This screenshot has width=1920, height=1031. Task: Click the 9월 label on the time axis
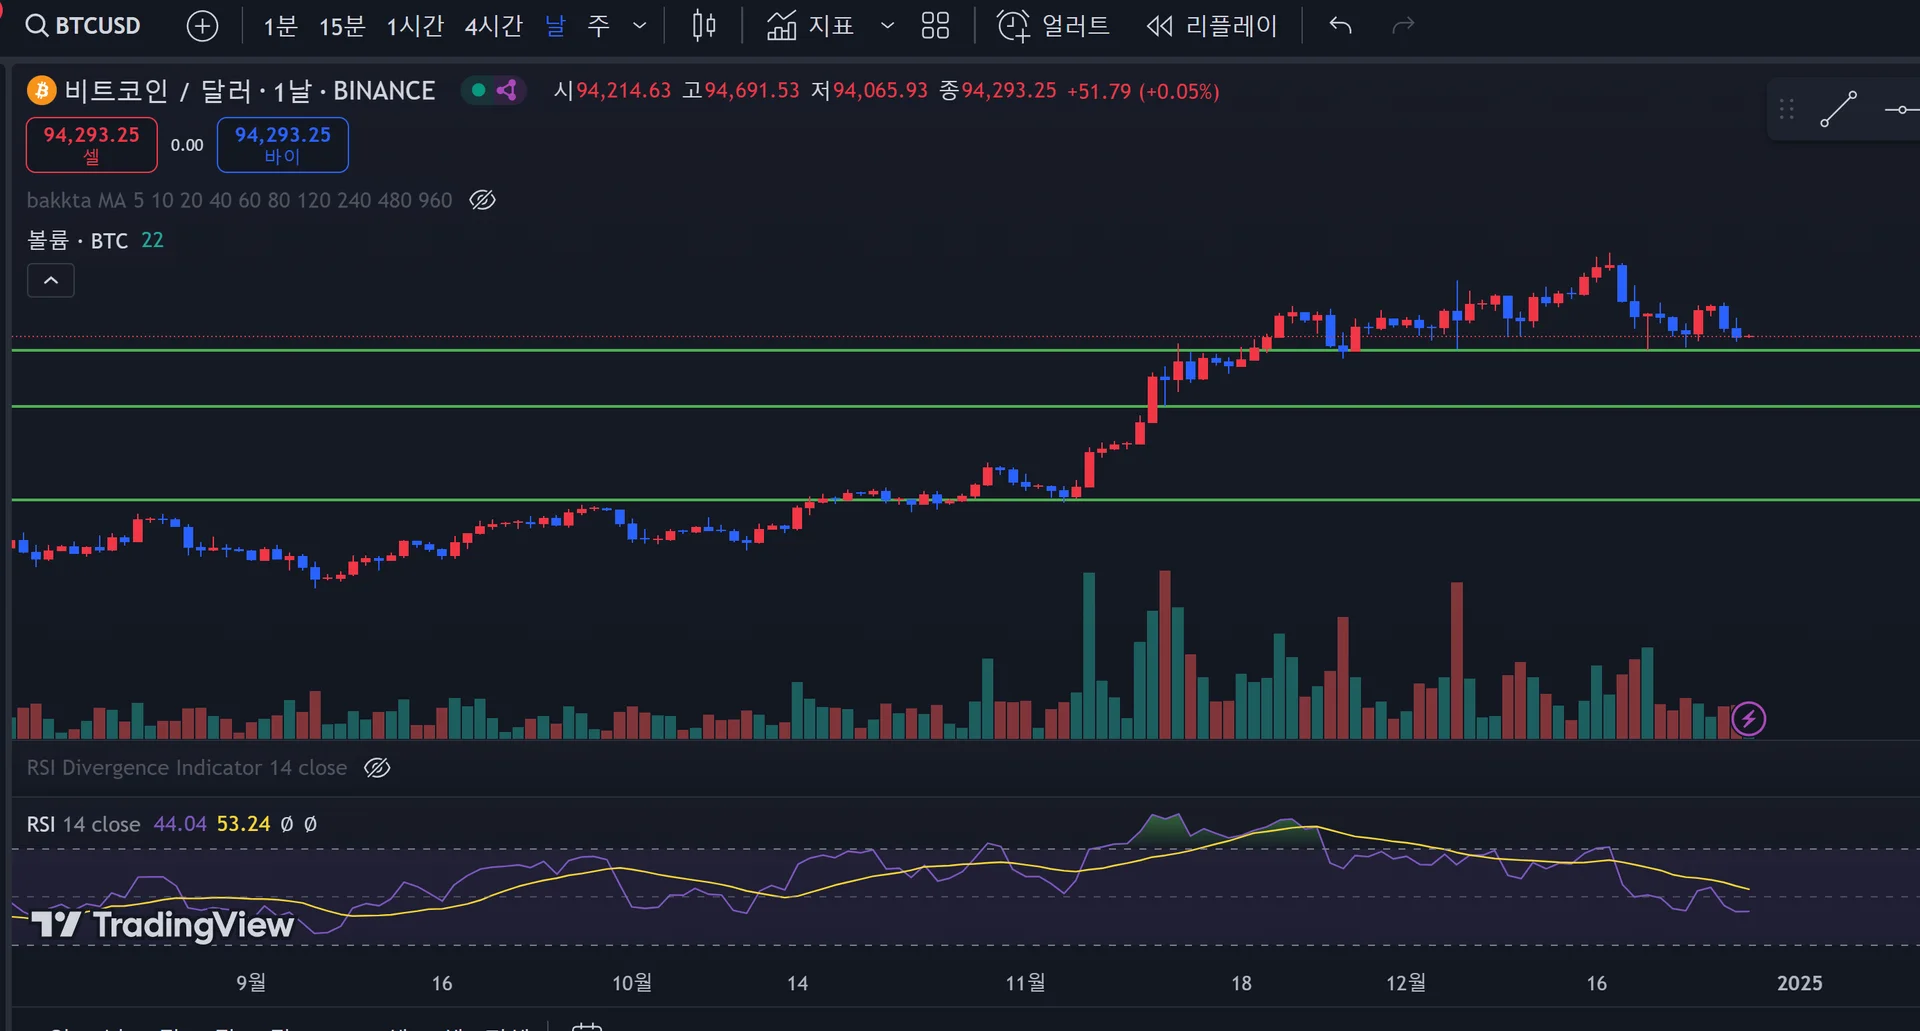click(x=251, y=983)
